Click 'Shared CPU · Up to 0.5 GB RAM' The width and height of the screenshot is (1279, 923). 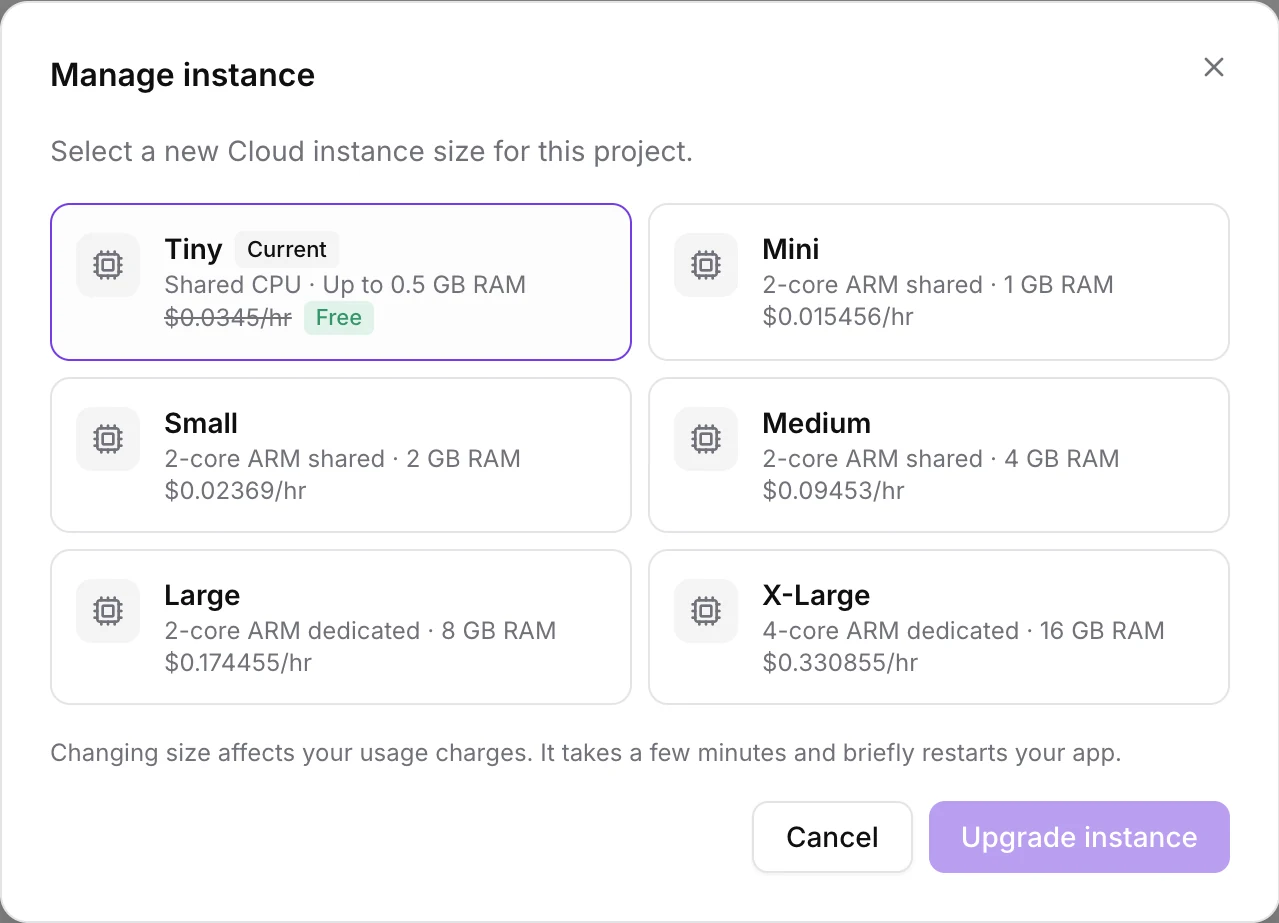[345, 285]
